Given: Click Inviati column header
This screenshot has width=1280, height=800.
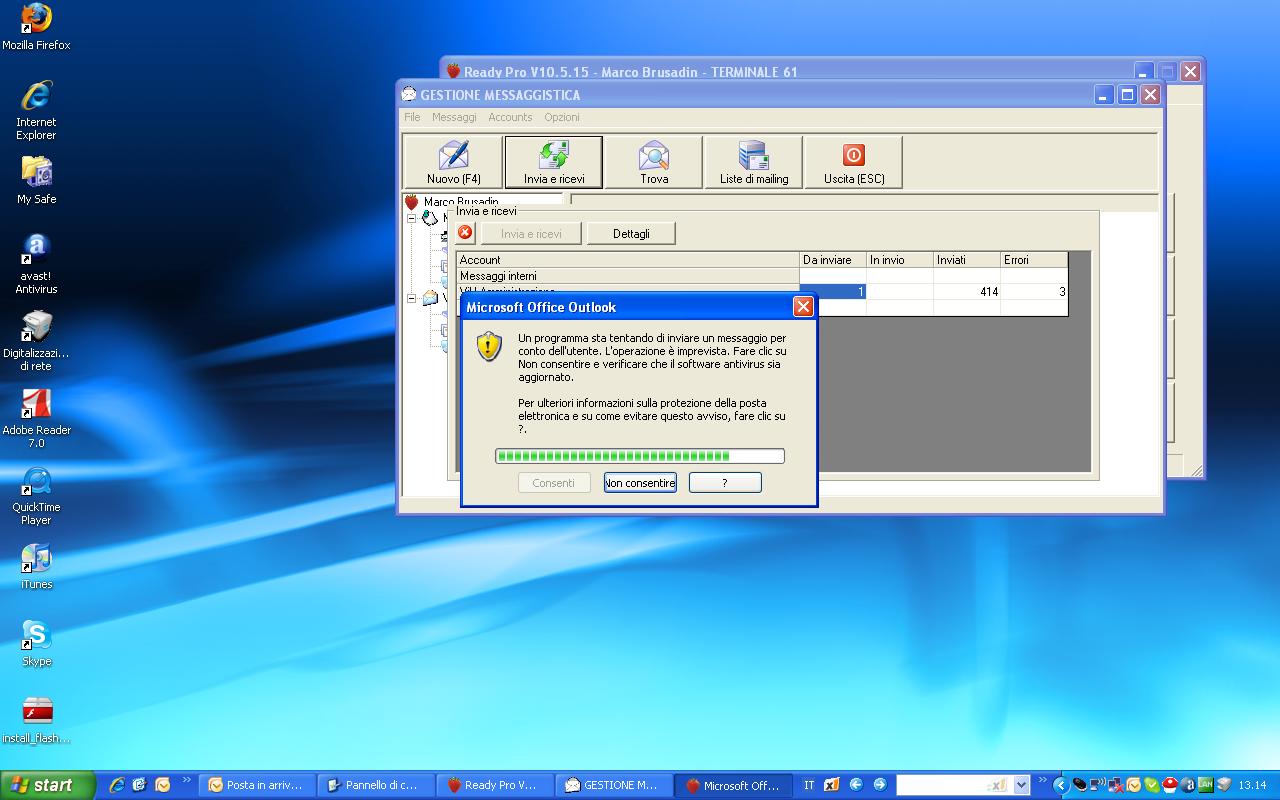Looking at the screenshot, I should pos(967,260).
